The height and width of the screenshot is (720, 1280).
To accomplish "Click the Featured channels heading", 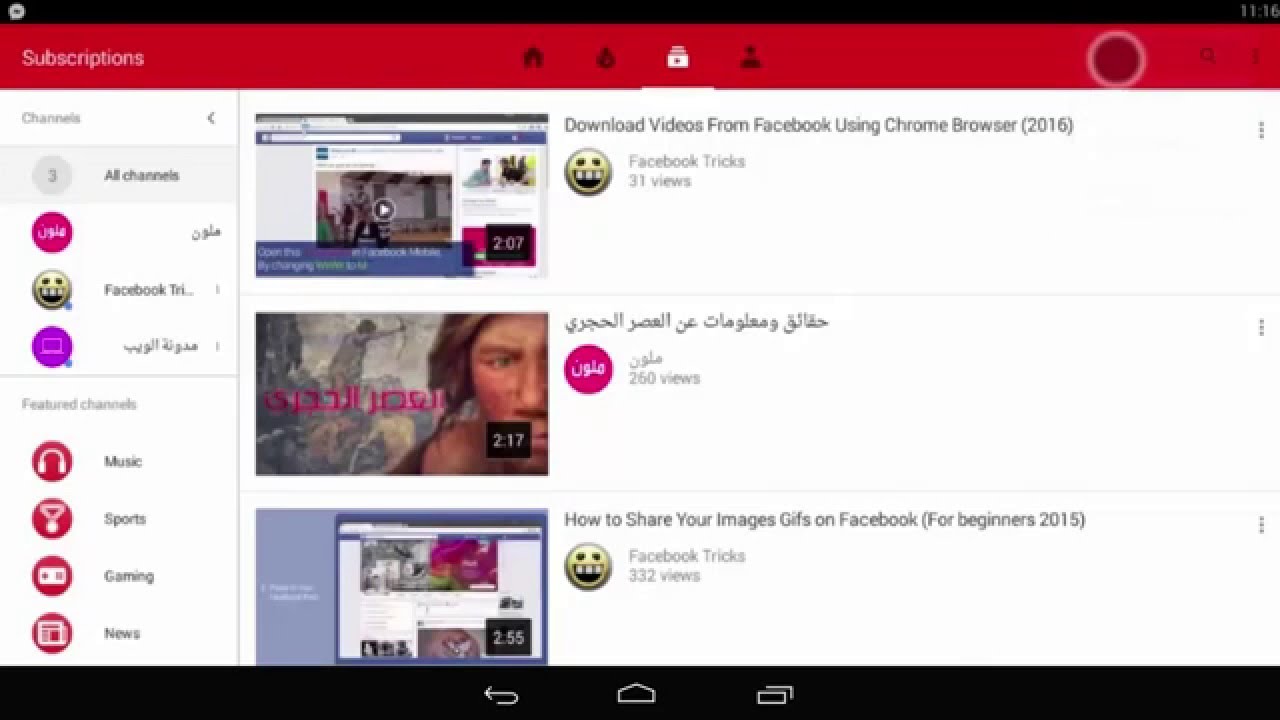I will click(79, 404).
